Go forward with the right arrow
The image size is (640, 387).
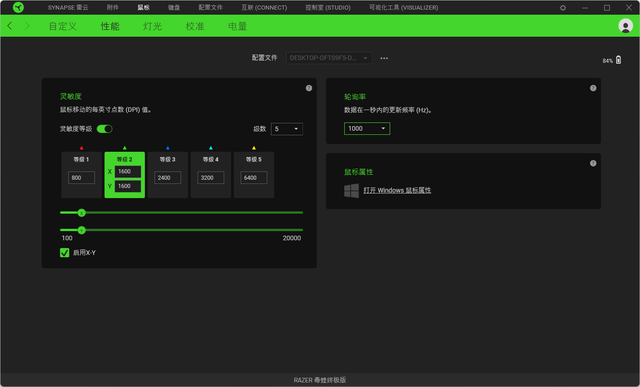point(27,26)
